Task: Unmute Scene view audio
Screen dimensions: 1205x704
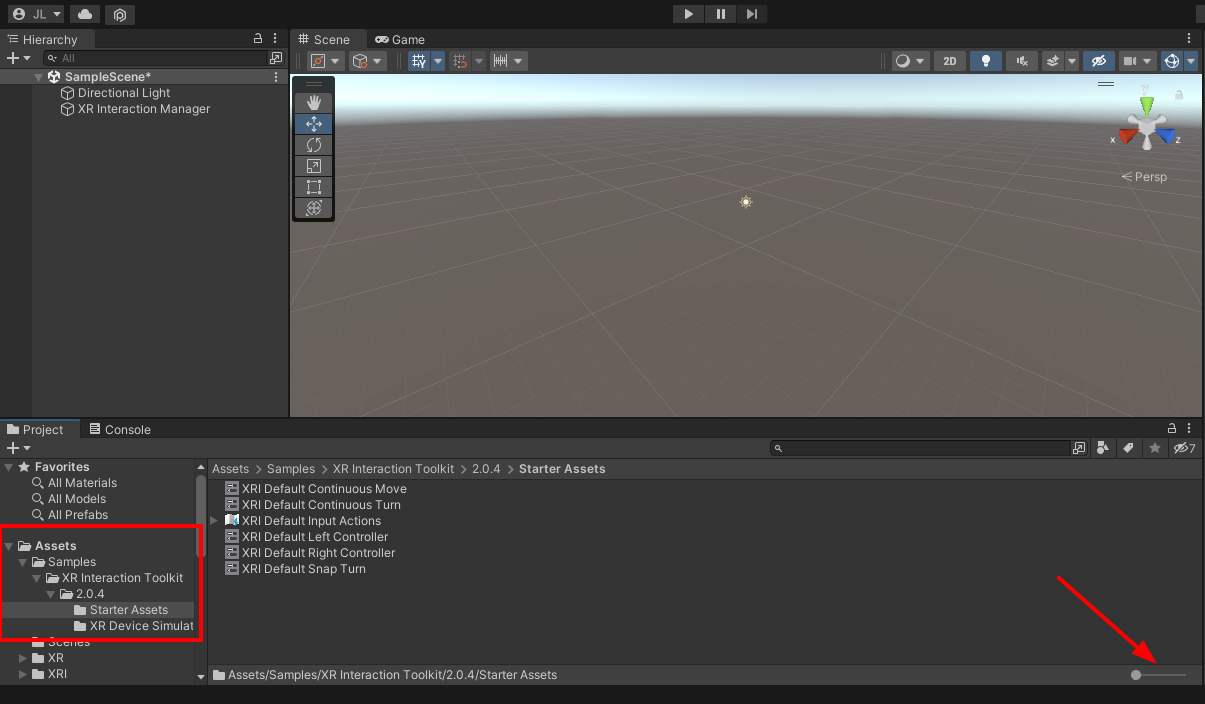Action: coord(1021,61)
